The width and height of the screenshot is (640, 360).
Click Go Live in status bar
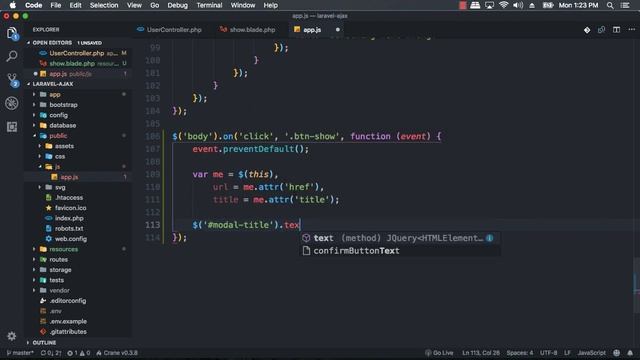439,353
